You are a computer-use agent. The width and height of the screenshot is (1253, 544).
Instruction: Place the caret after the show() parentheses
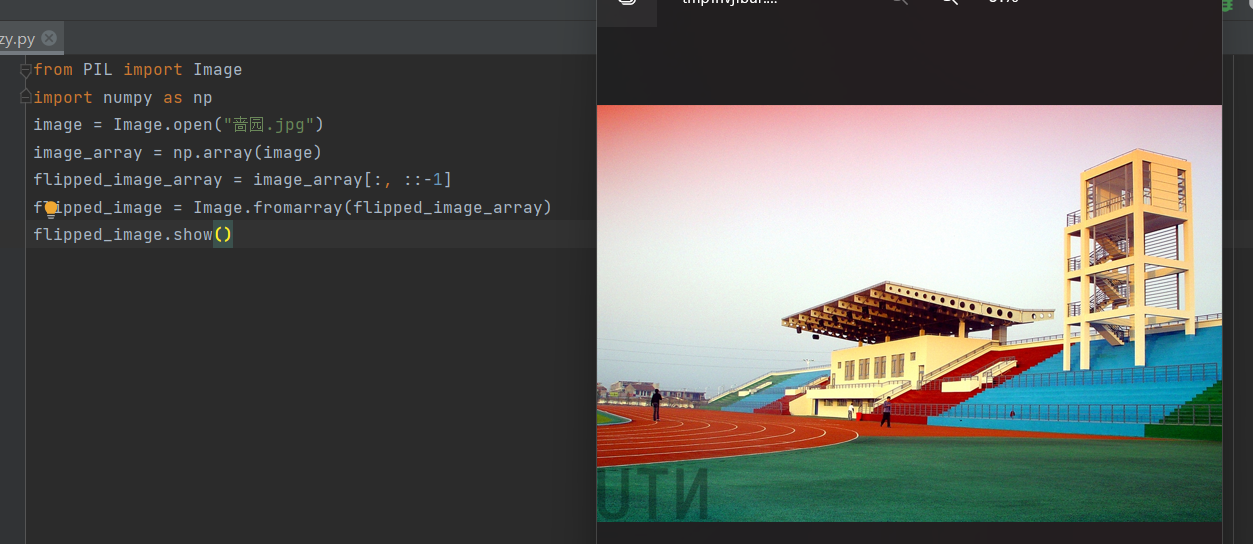233,235
